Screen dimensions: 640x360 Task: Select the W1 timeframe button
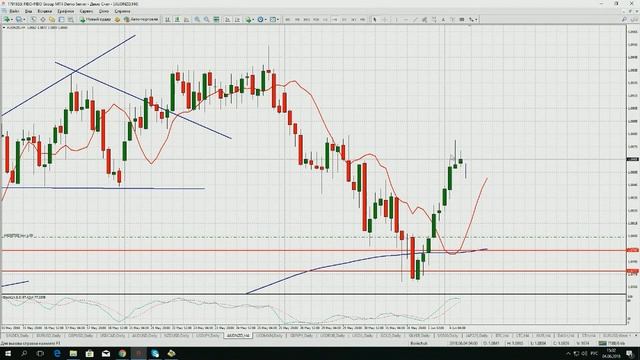pos(353,19)
